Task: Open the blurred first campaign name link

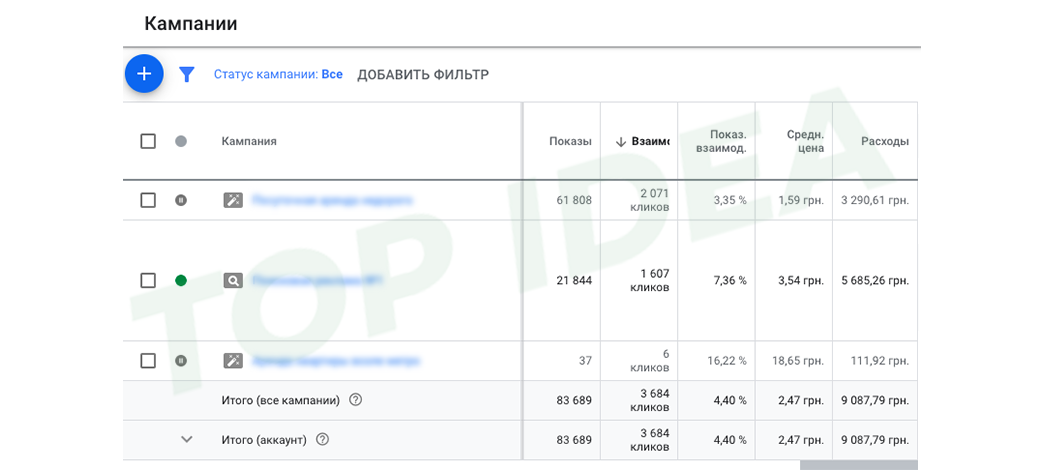Action: 331,200
